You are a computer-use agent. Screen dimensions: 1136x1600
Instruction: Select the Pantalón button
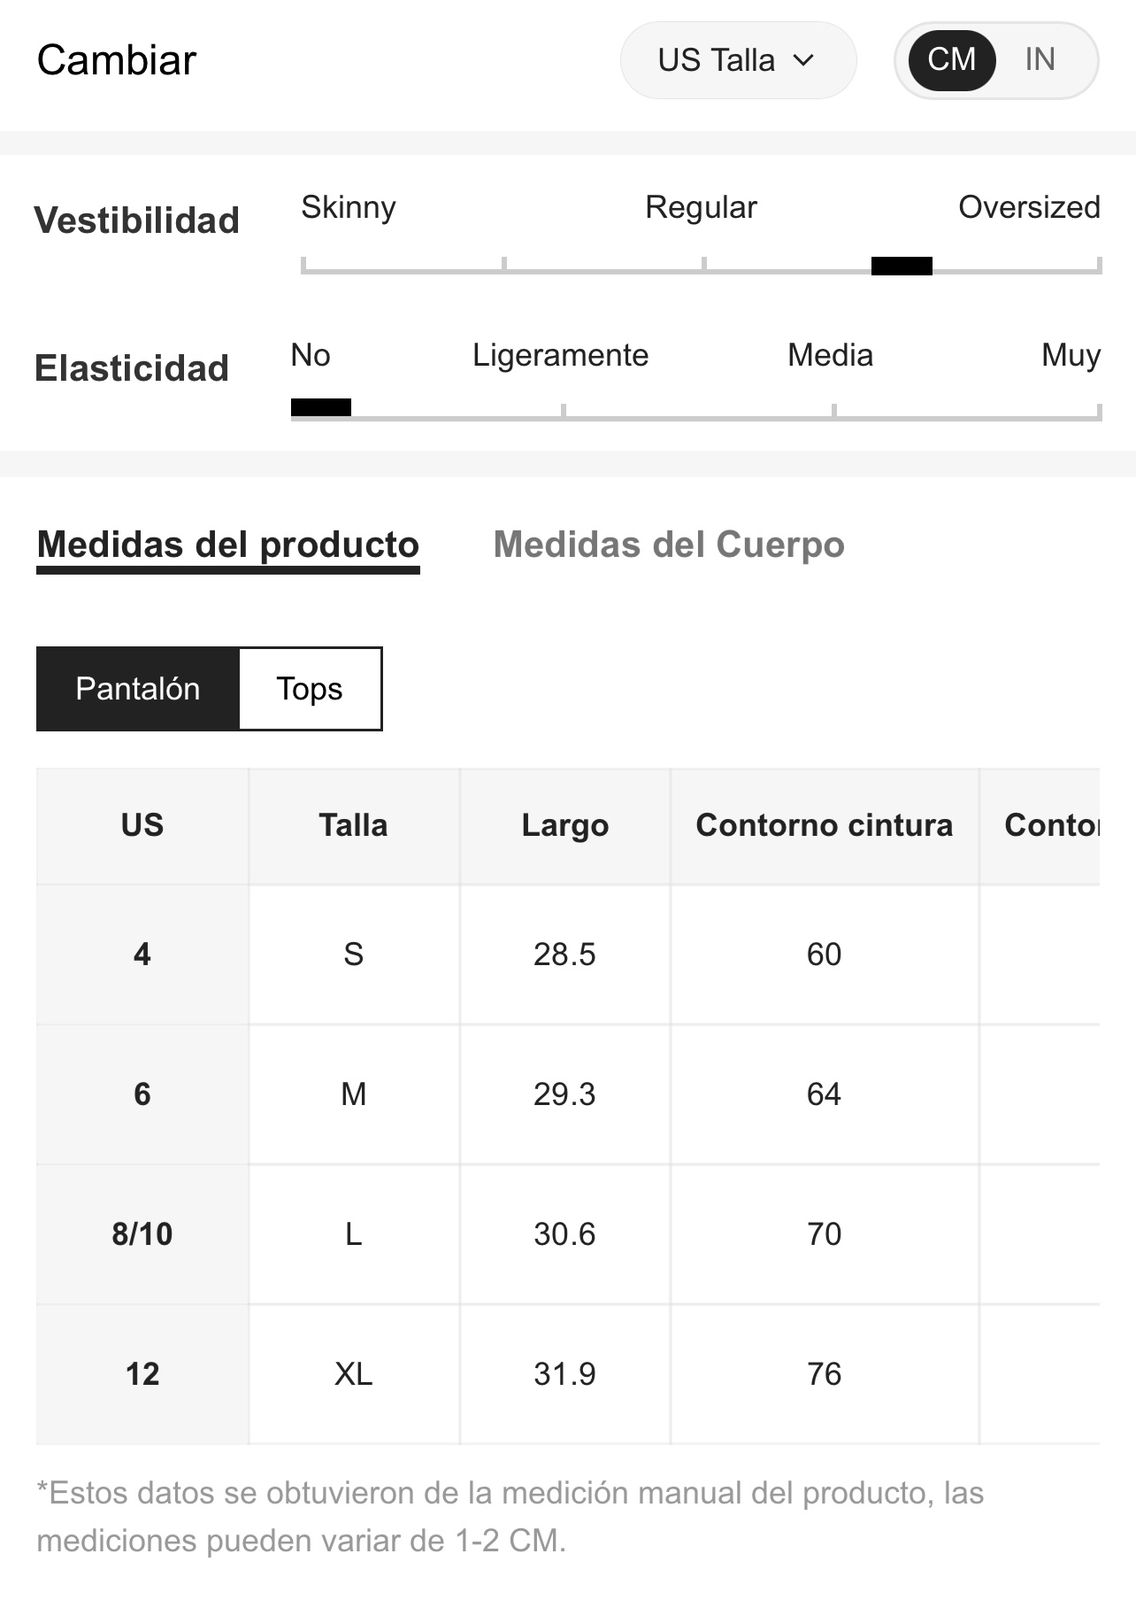[138, 689]
